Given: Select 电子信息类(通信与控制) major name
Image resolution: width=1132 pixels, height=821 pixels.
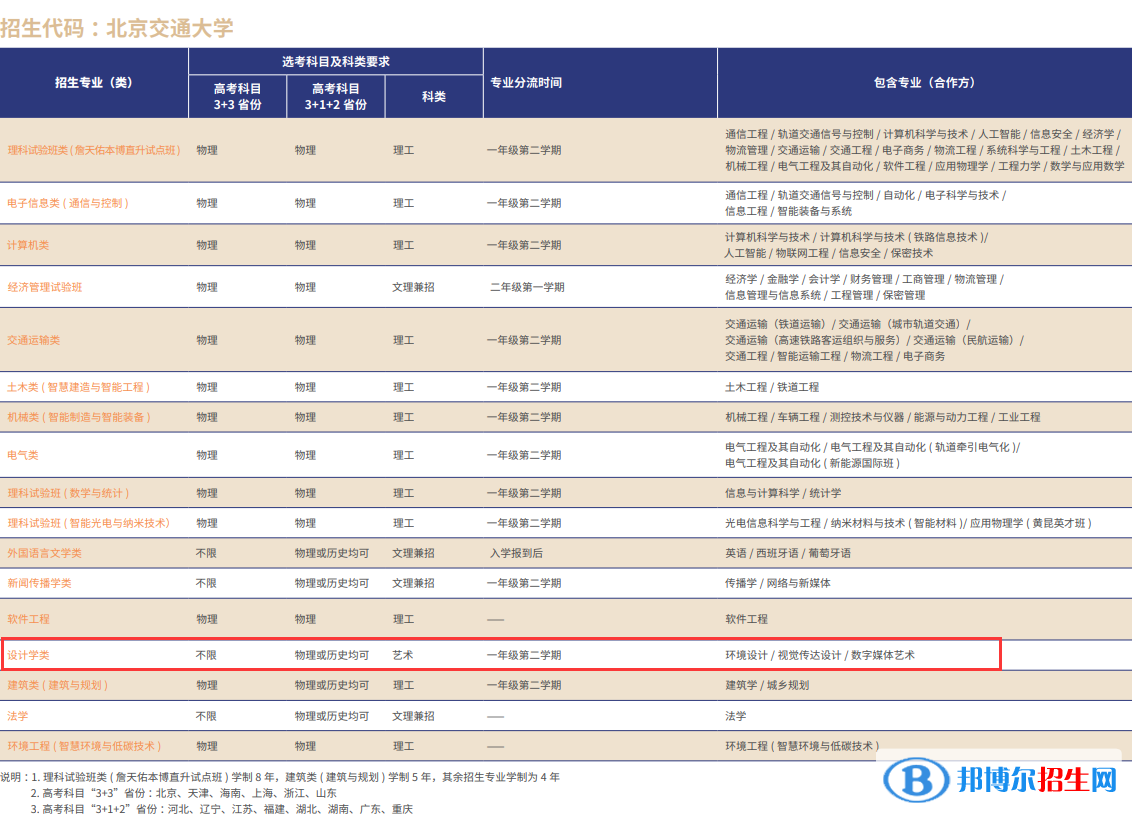Looking at the screenshot, I should (68, 204).
